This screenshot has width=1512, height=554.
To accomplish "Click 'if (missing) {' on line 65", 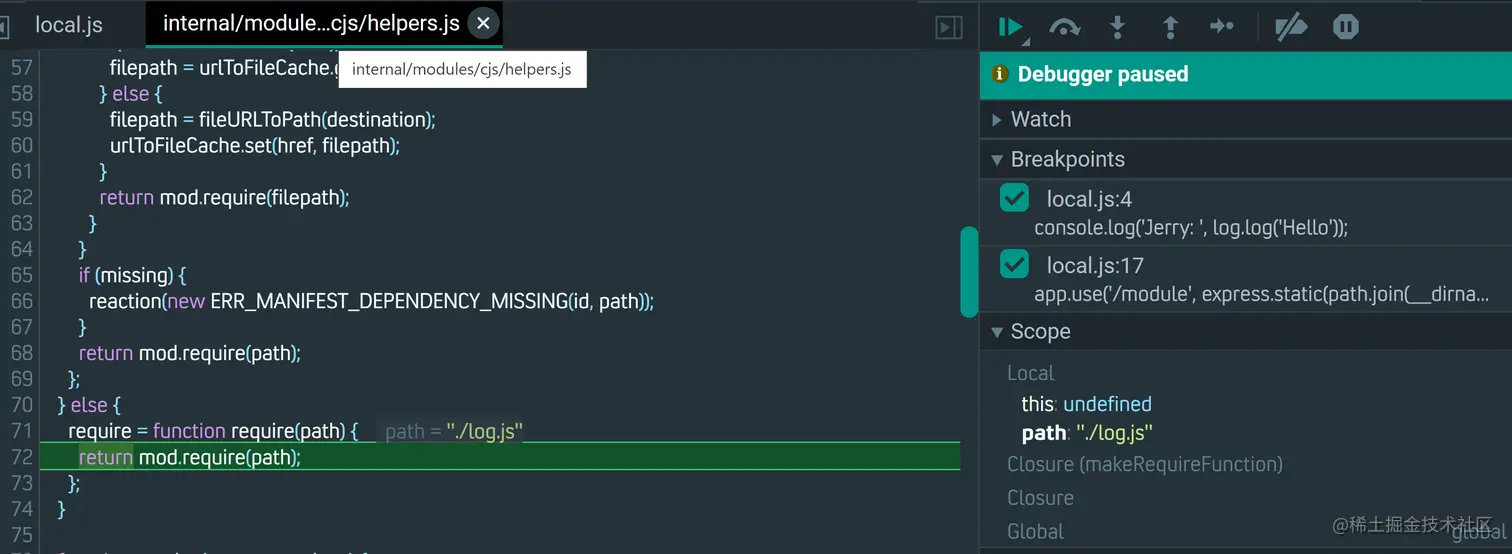I will pyautogui.click(x=133, y=275).
